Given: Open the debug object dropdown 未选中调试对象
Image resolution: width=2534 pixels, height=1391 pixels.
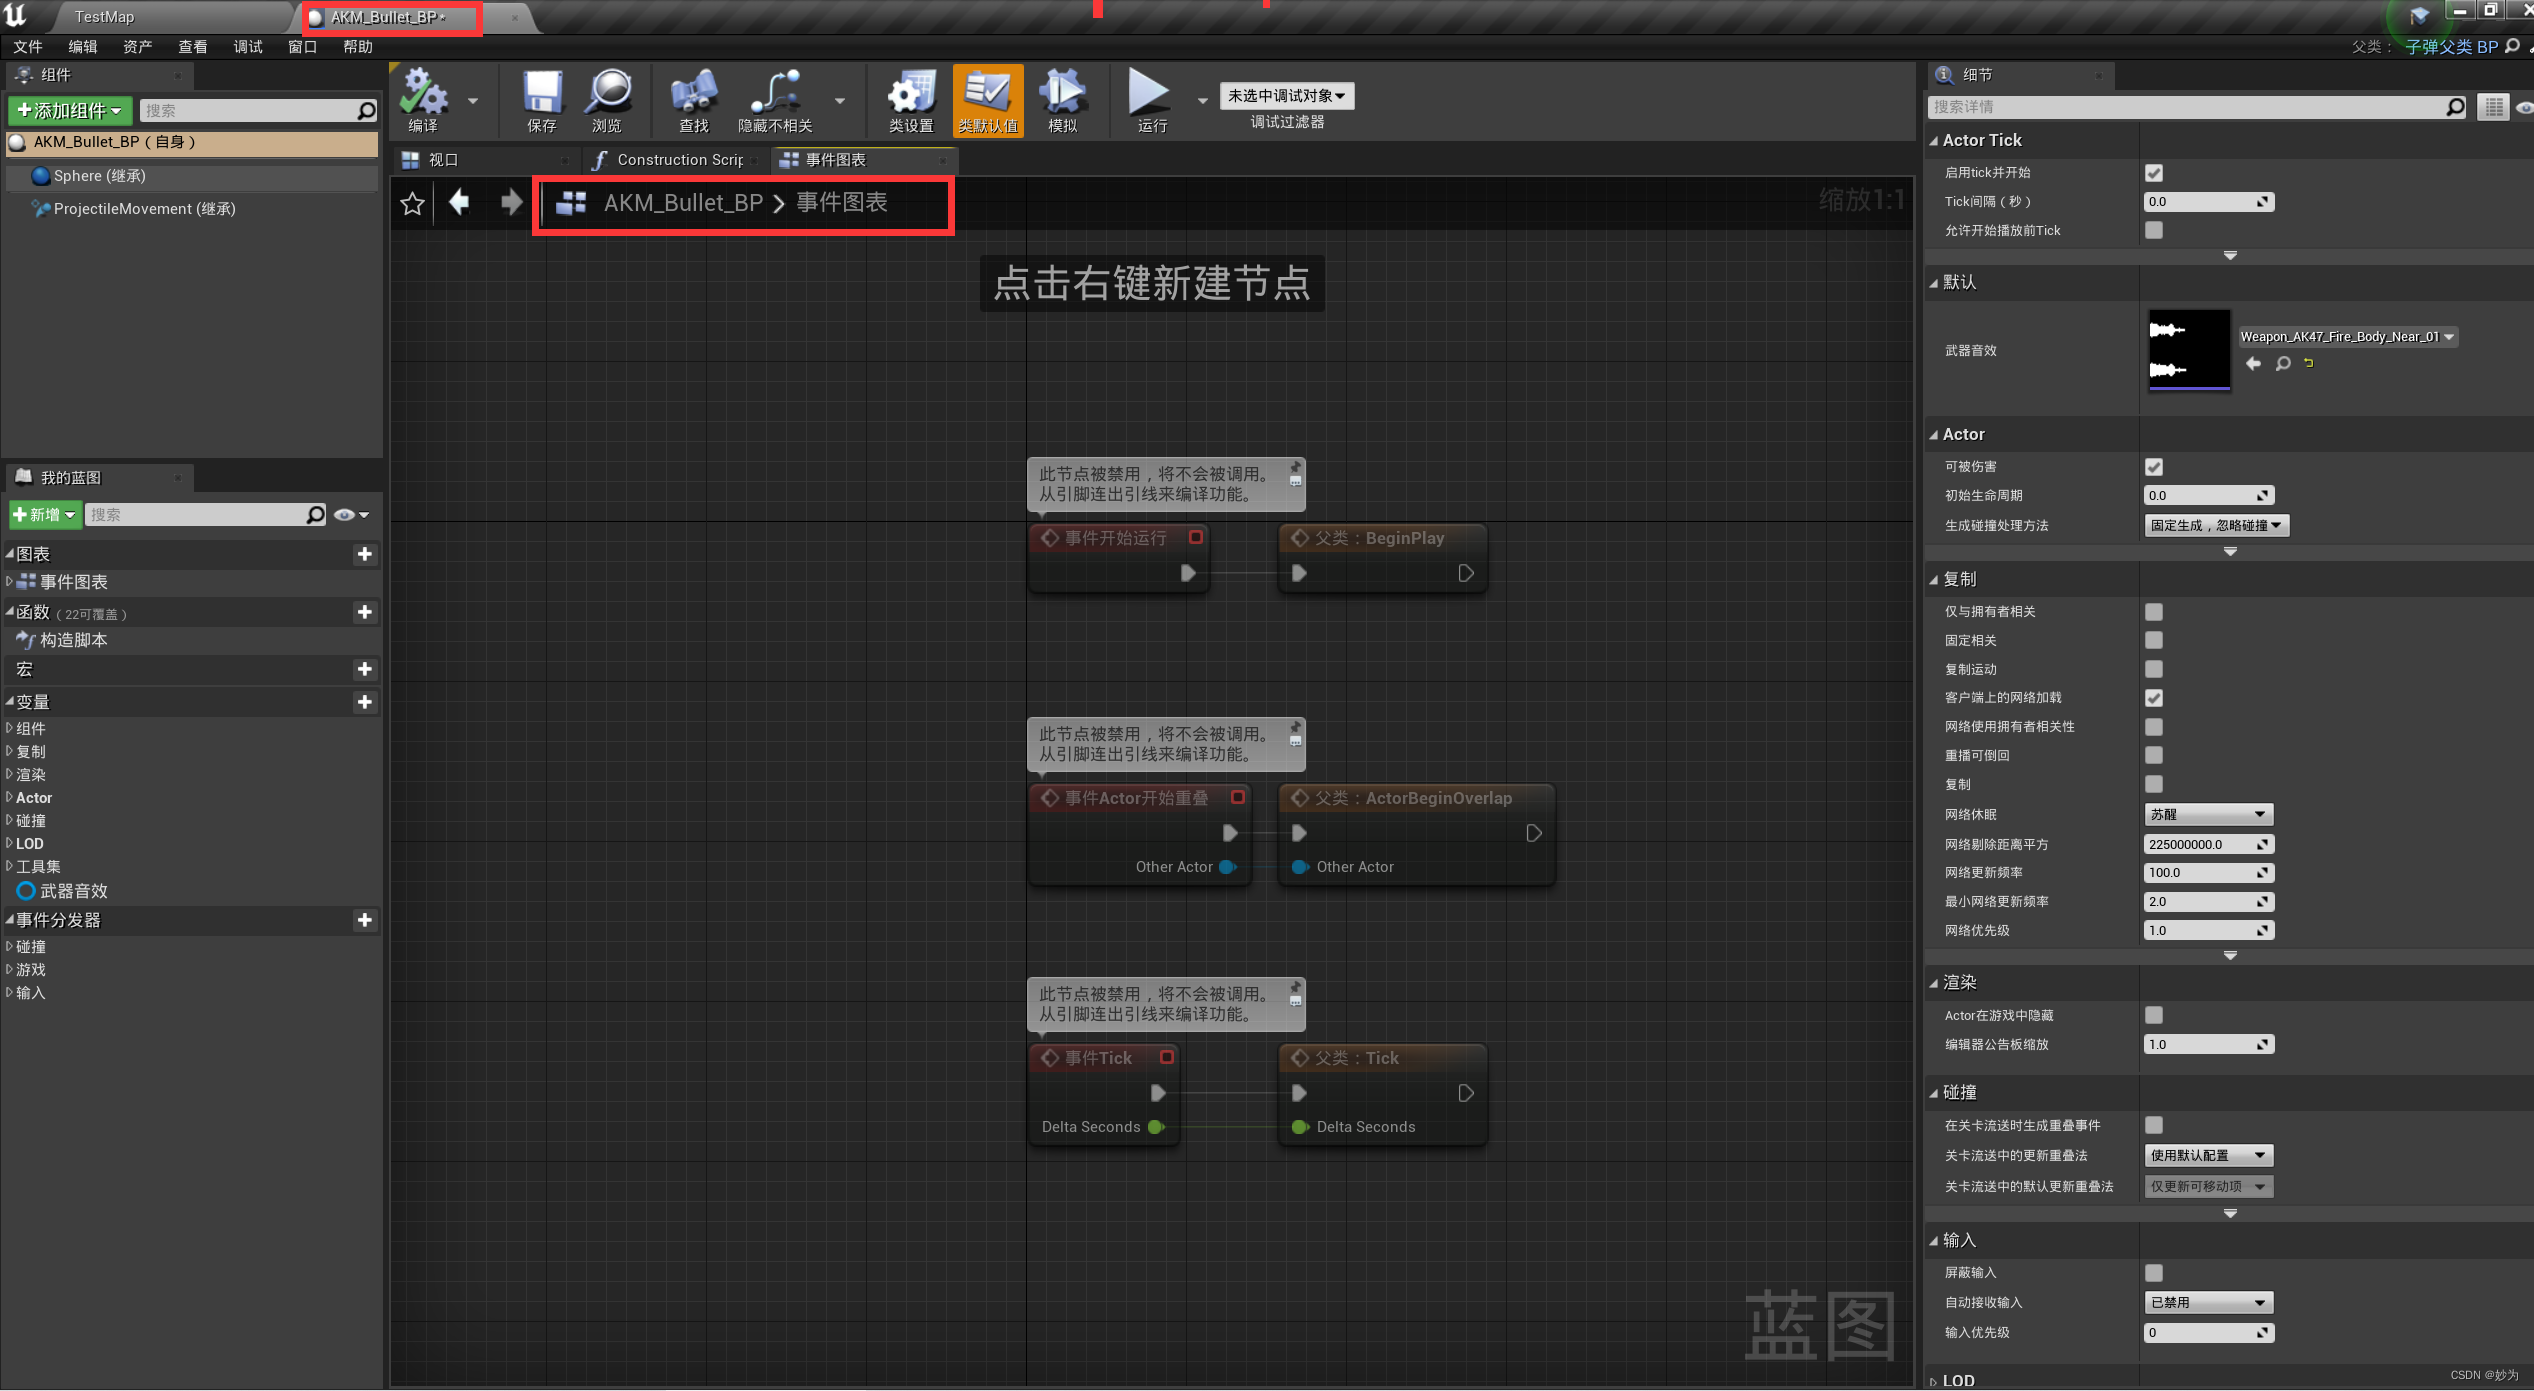Looking at the screenshot, I should (1286, 96).
